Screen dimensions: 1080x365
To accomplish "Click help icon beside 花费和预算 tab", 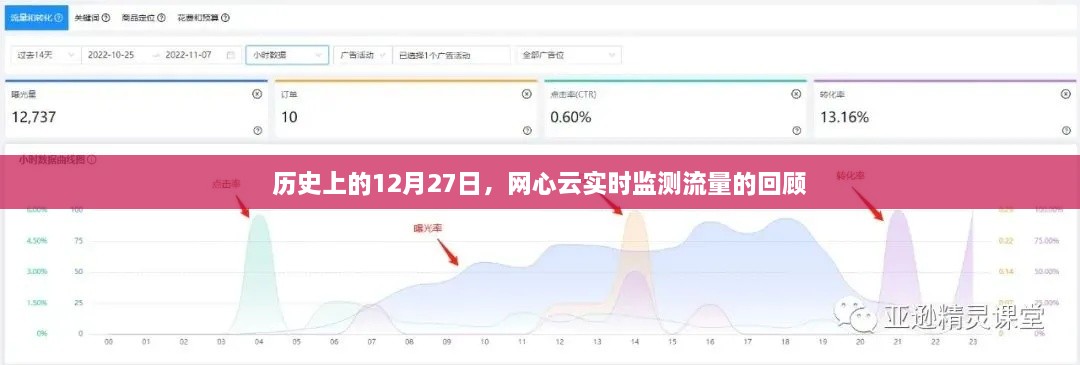I will 226,18.
